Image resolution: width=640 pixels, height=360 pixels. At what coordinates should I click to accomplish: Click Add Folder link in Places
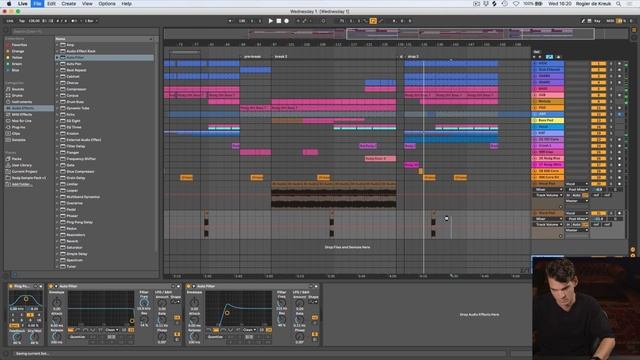22,184
